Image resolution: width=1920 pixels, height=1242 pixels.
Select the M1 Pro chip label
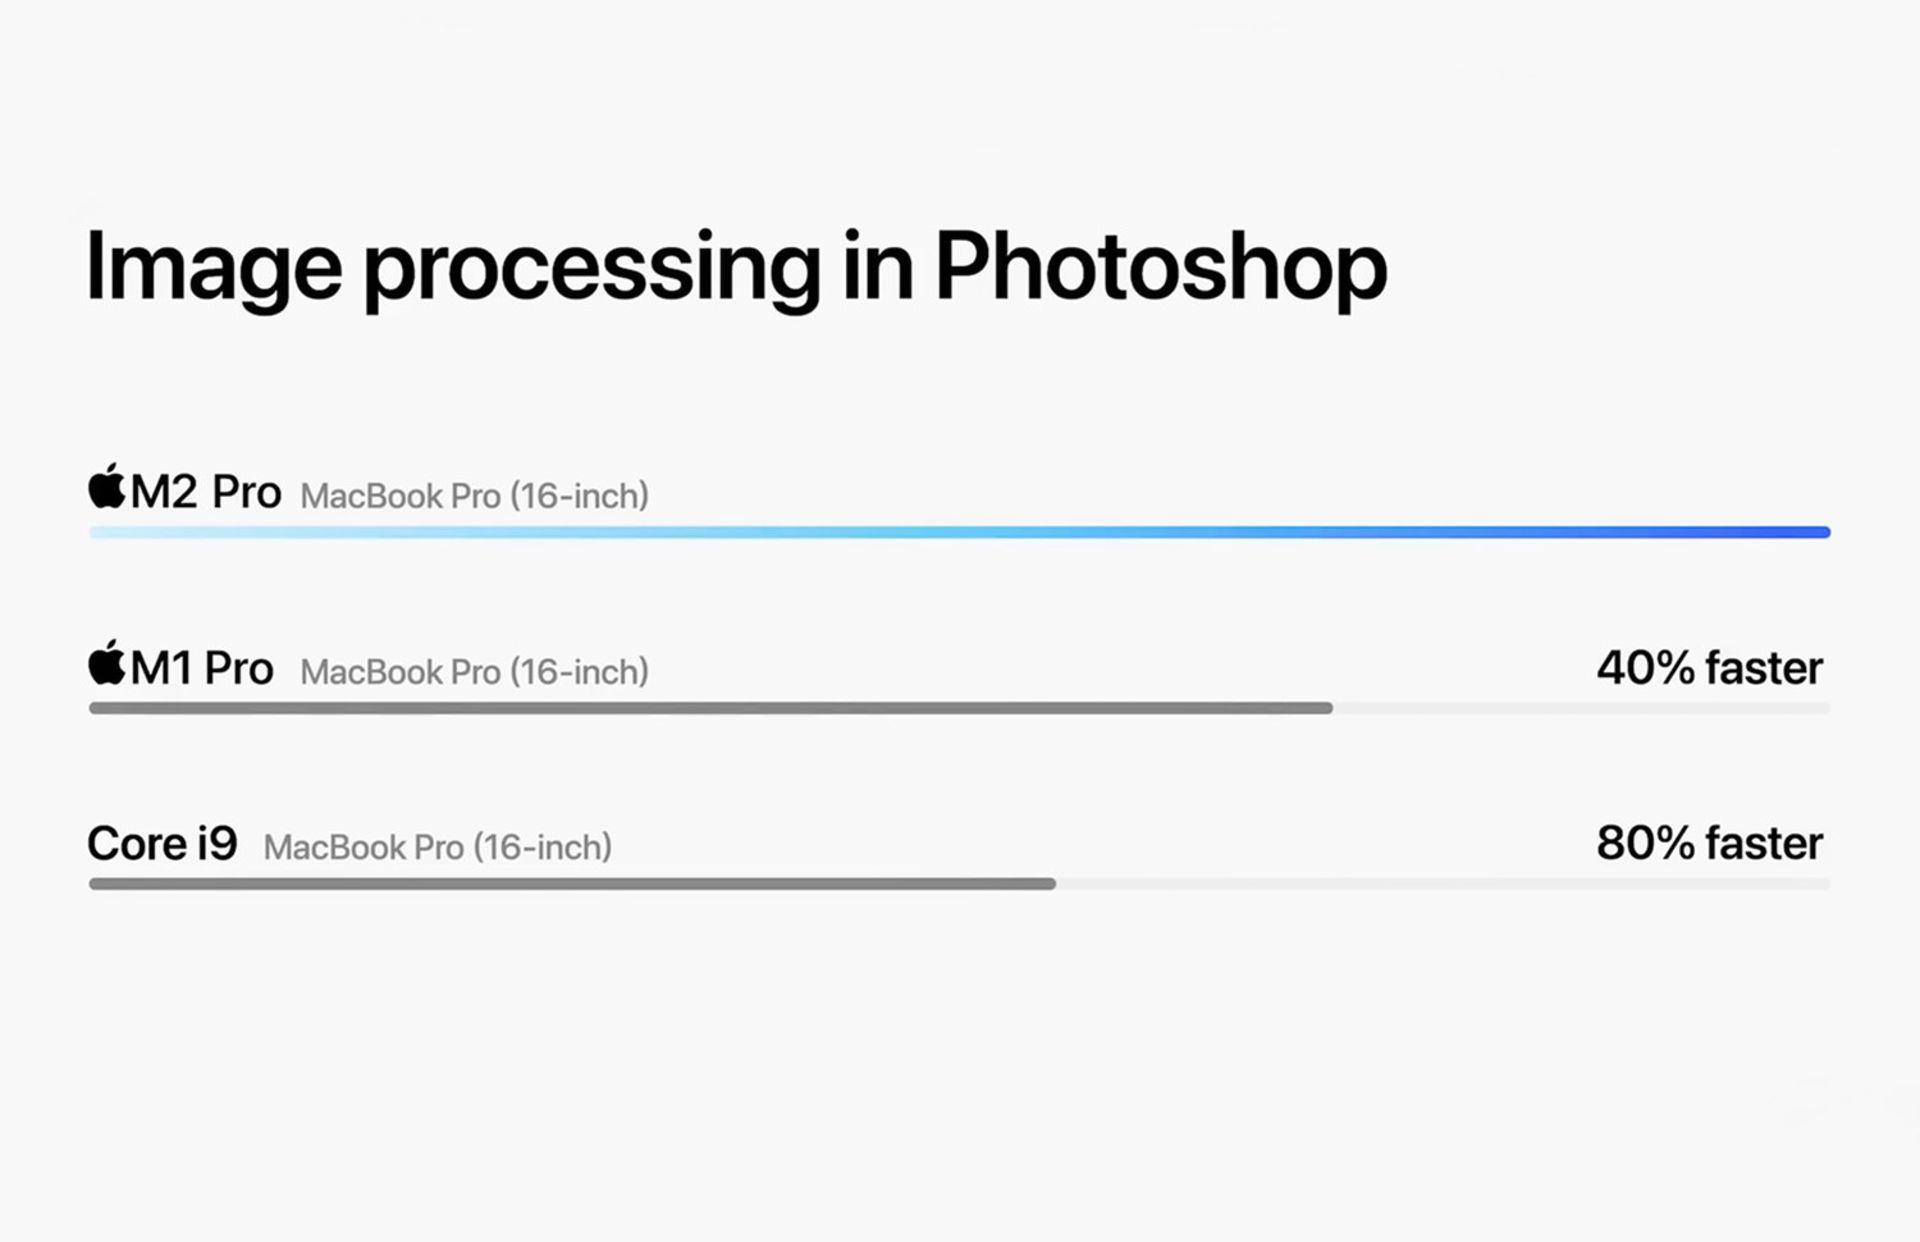tap(201, 668)
